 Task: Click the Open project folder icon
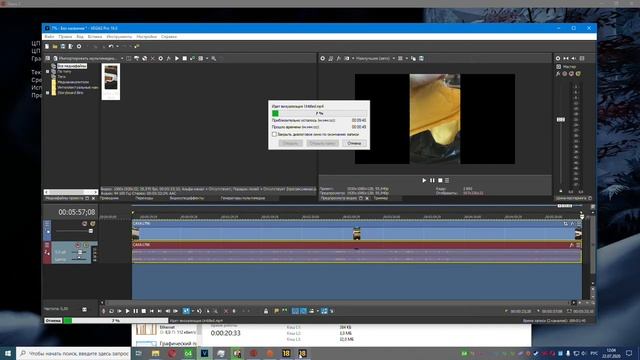[x=55, y=47]
